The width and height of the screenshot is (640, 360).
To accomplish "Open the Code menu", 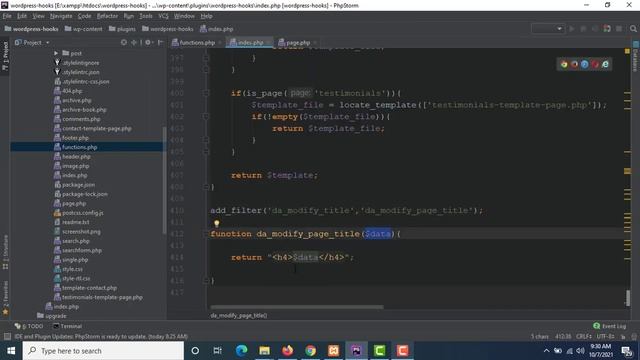I will point(84,16).
